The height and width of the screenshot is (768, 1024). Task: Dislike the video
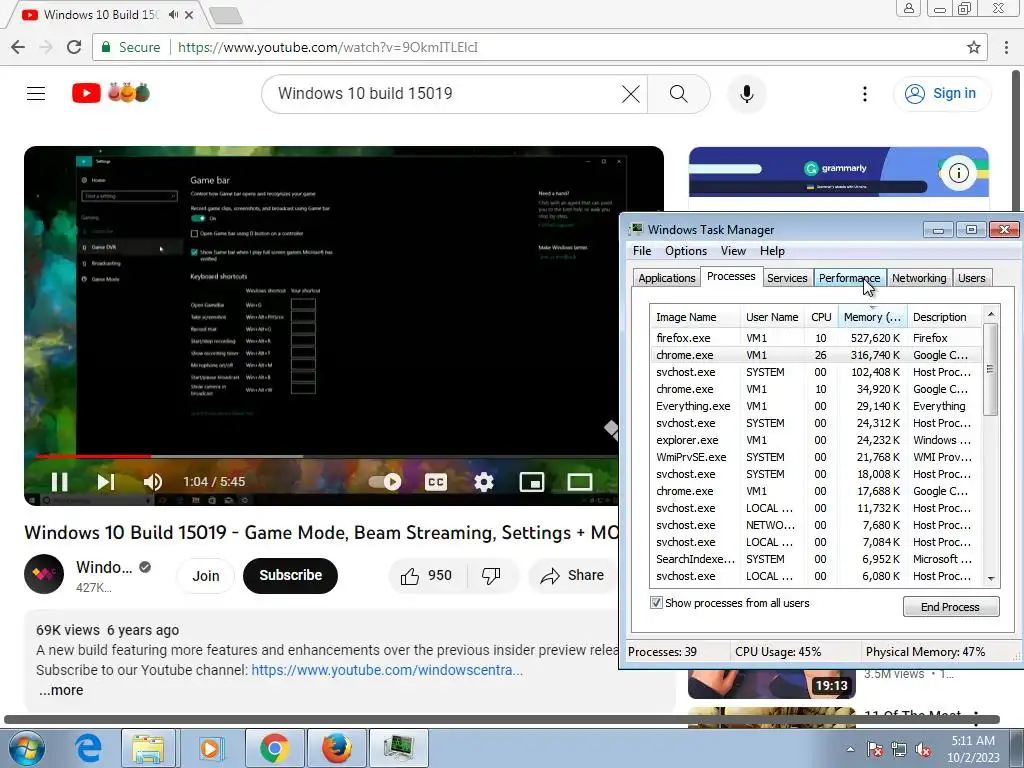[491, 575]
